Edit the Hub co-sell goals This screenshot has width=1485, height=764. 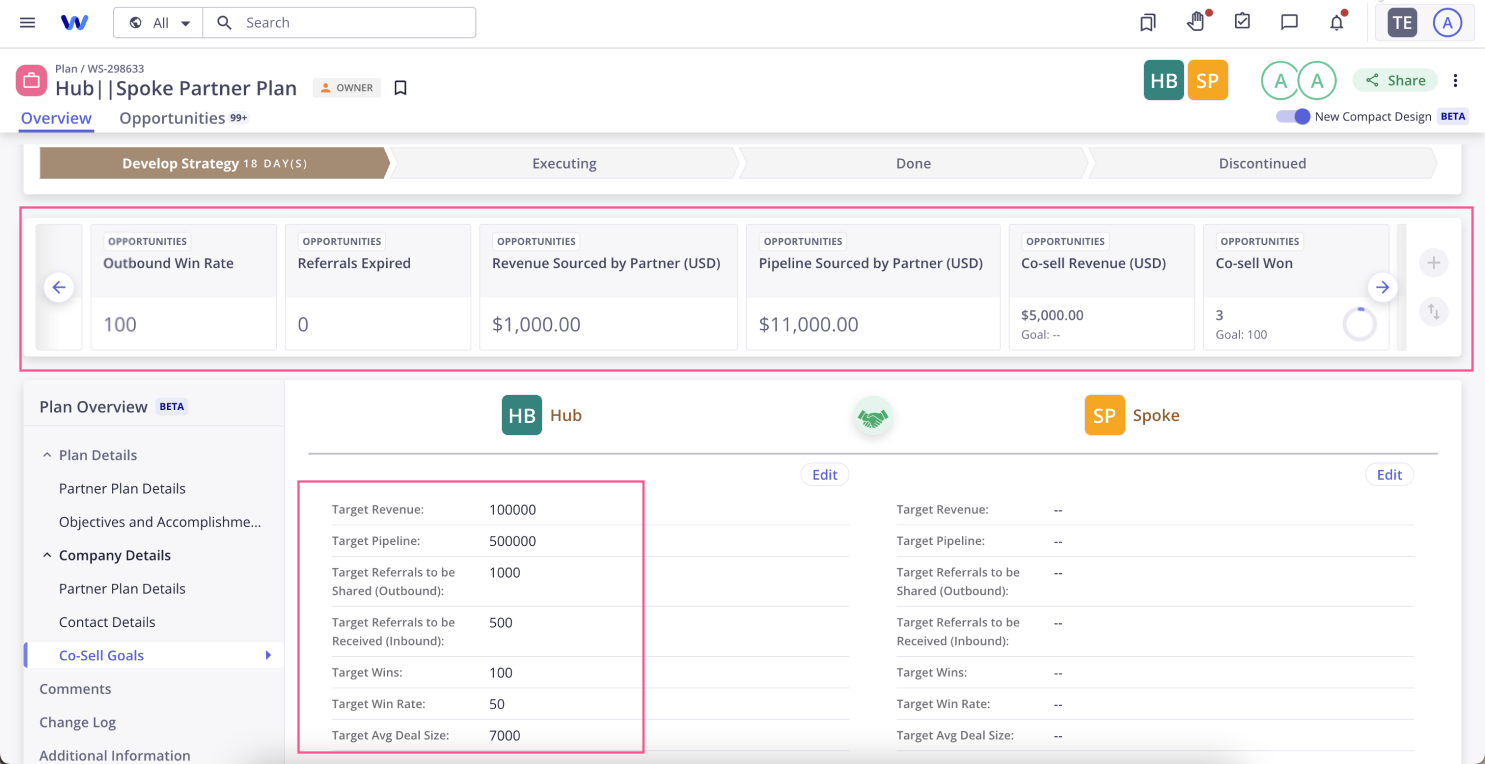[825, 475]
